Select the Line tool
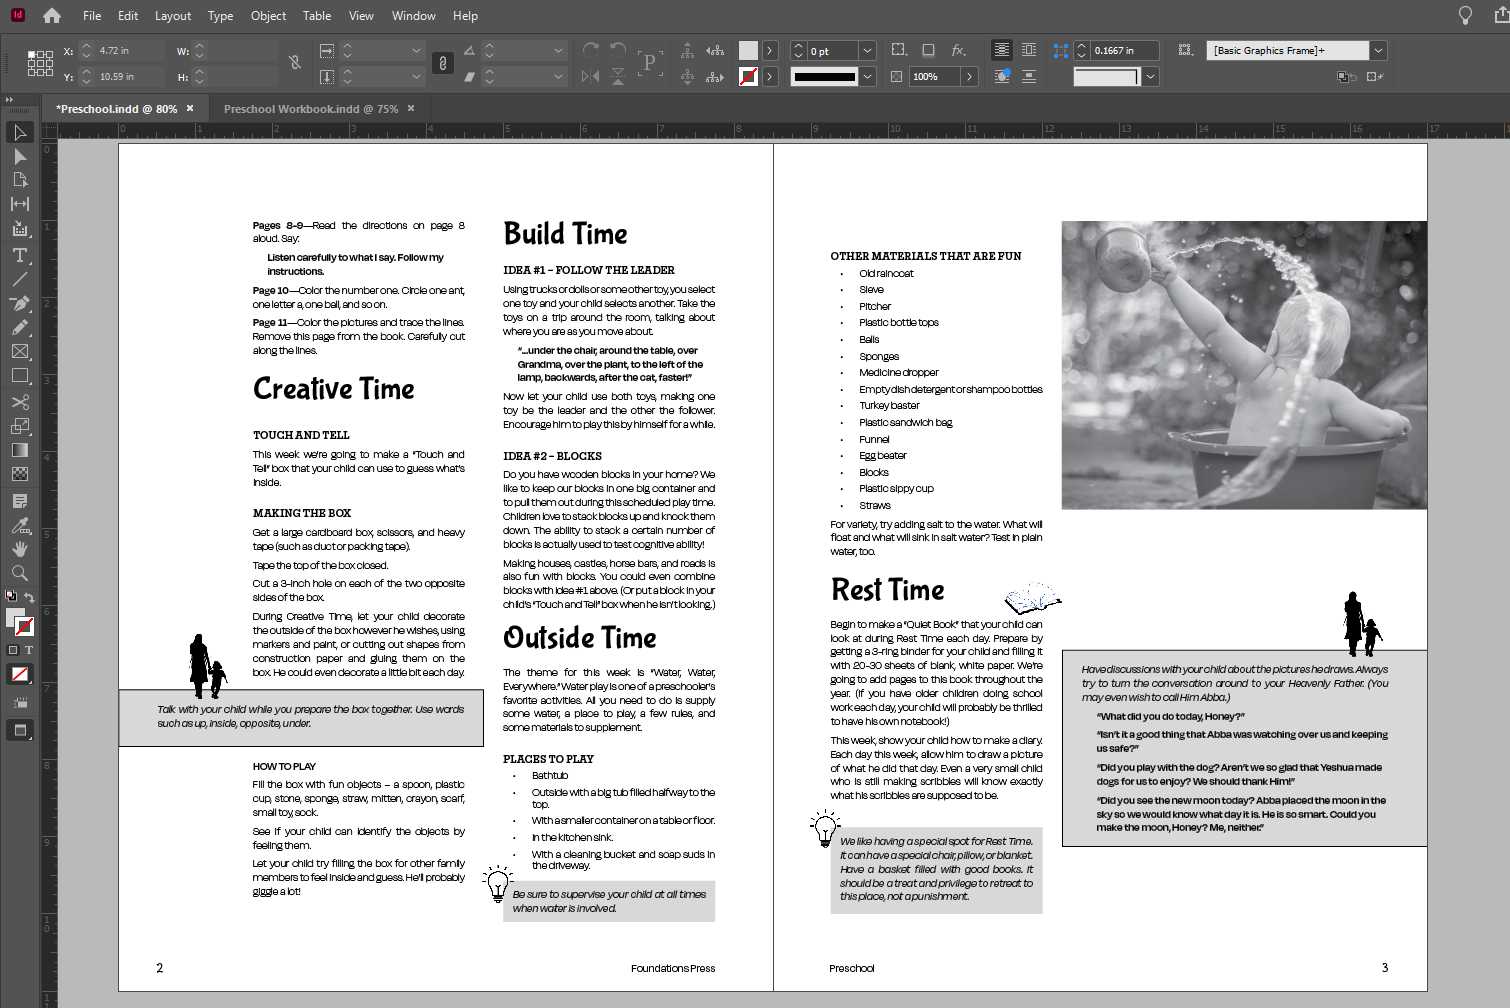 [19, 279]
